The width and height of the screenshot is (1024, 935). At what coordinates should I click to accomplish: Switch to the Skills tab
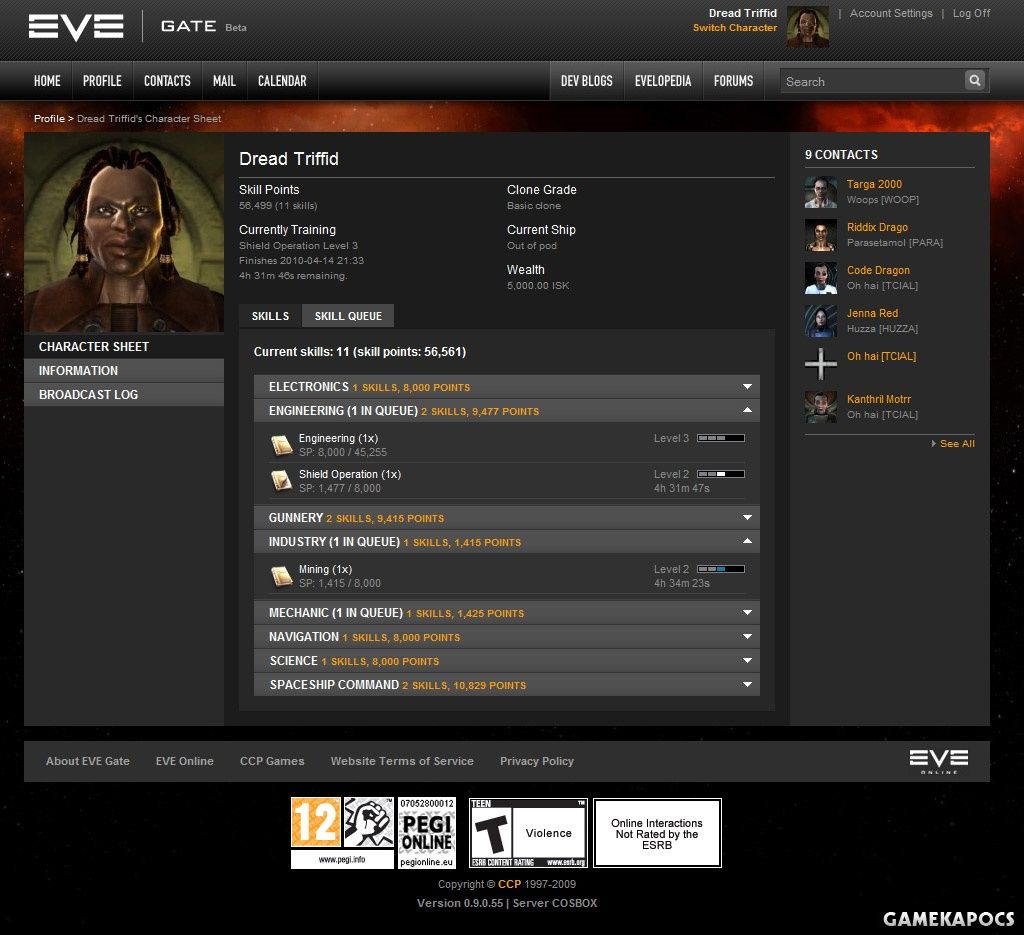270,316
